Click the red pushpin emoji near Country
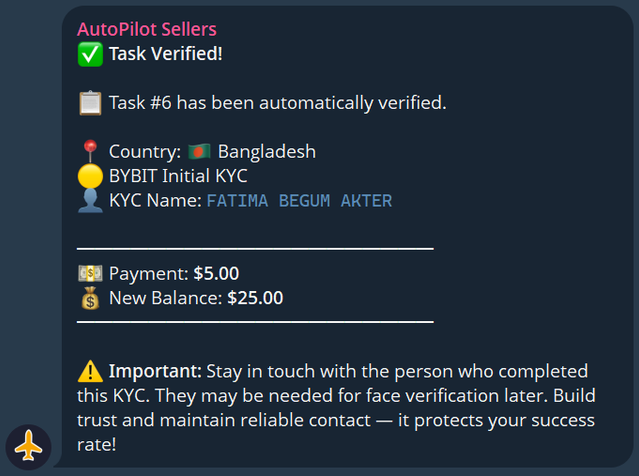This screenshot has height=476, width=639. 90,152
